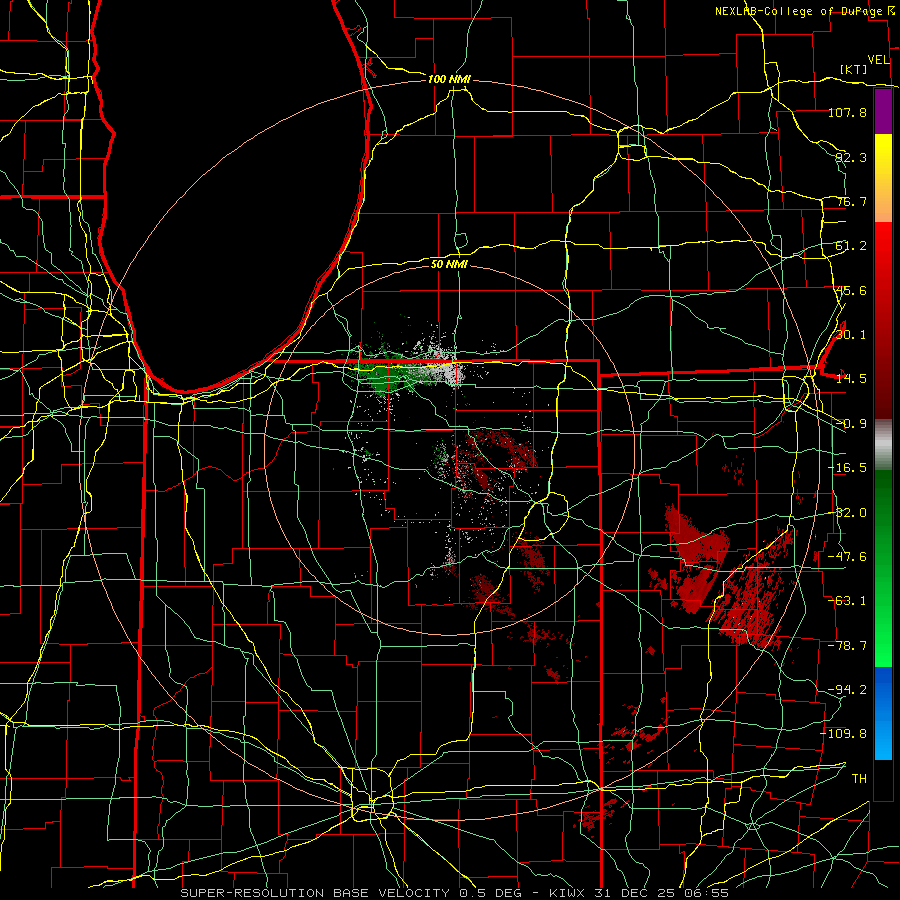Select the -94.2 legend value

[847, 690]
